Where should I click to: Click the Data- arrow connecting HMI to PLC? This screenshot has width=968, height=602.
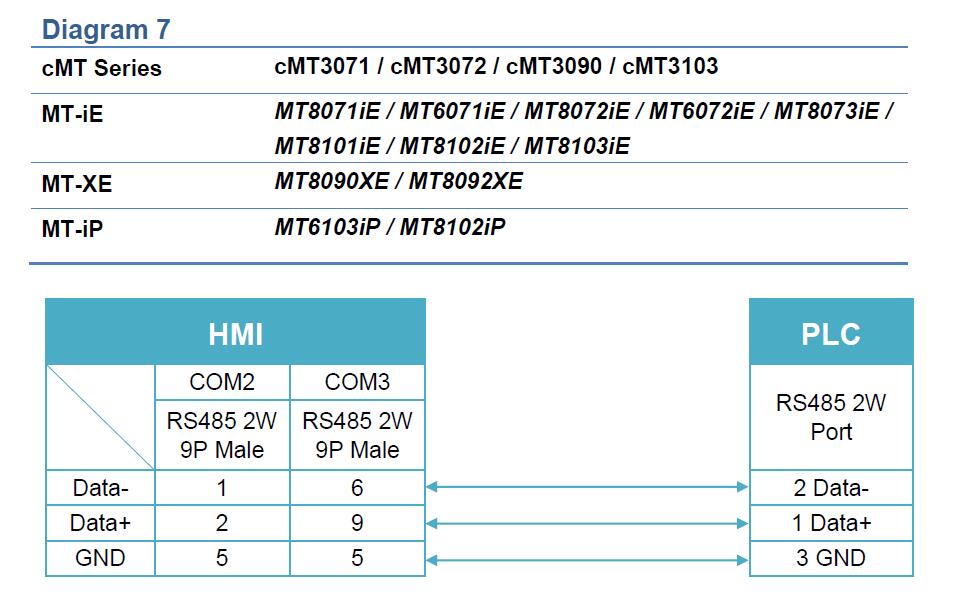pos(587,487)
